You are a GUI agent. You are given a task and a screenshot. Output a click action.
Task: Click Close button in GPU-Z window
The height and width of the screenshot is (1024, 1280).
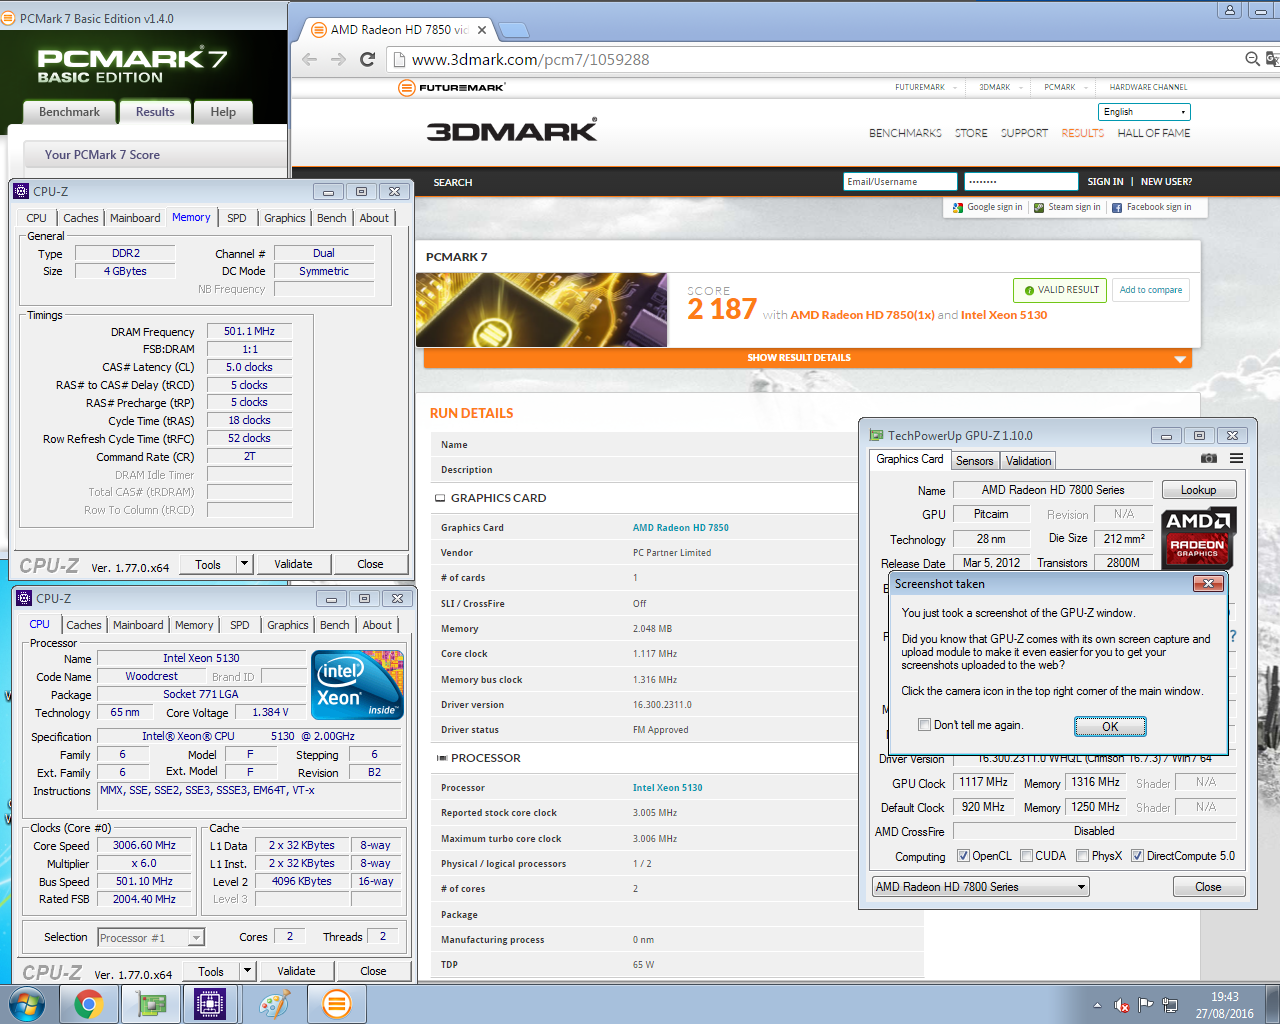(1208, 887)
